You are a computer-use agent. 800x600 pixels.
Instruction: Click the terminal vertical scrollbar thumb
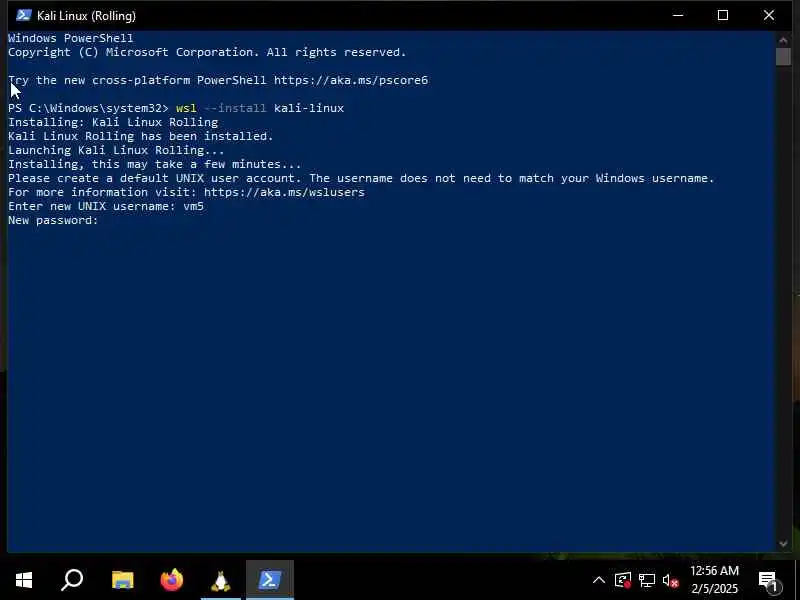pos(783,56)
